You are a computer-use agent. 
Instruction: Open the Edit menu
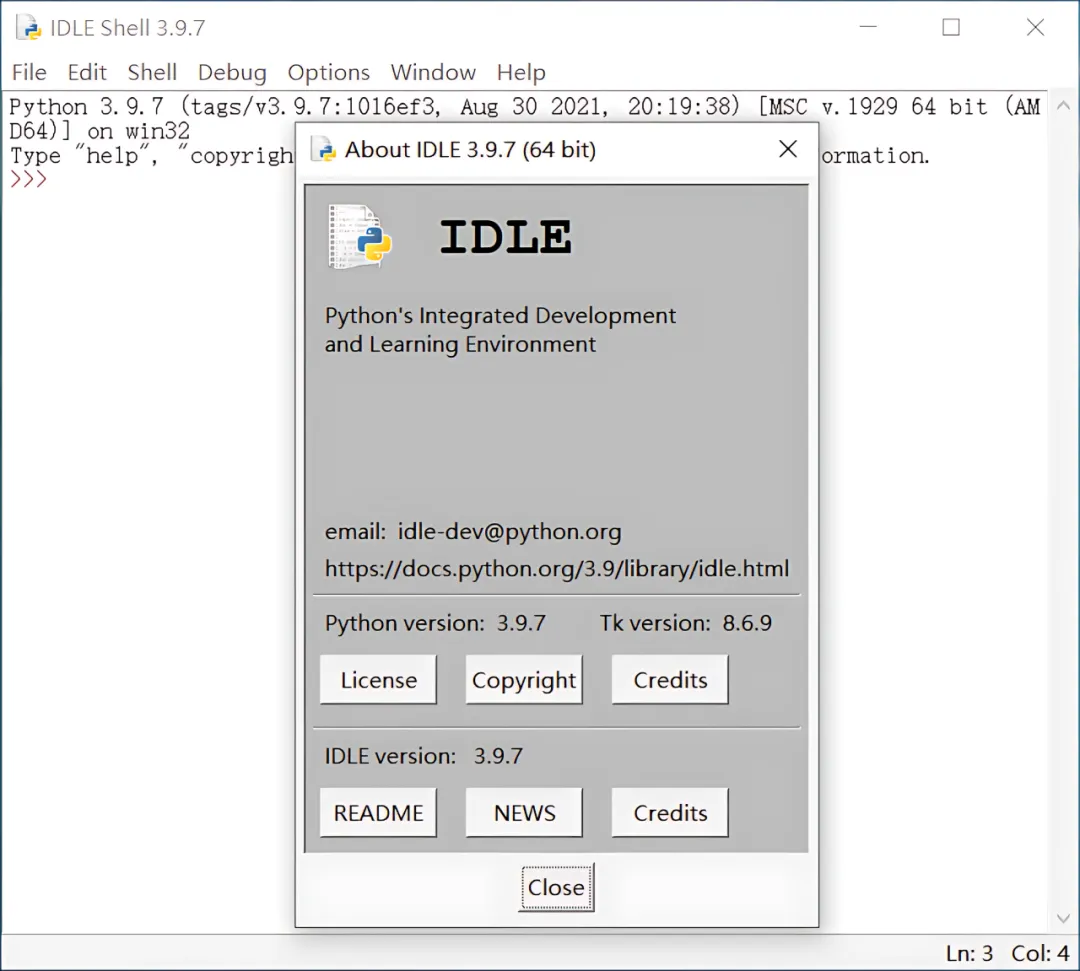(87, 72)
